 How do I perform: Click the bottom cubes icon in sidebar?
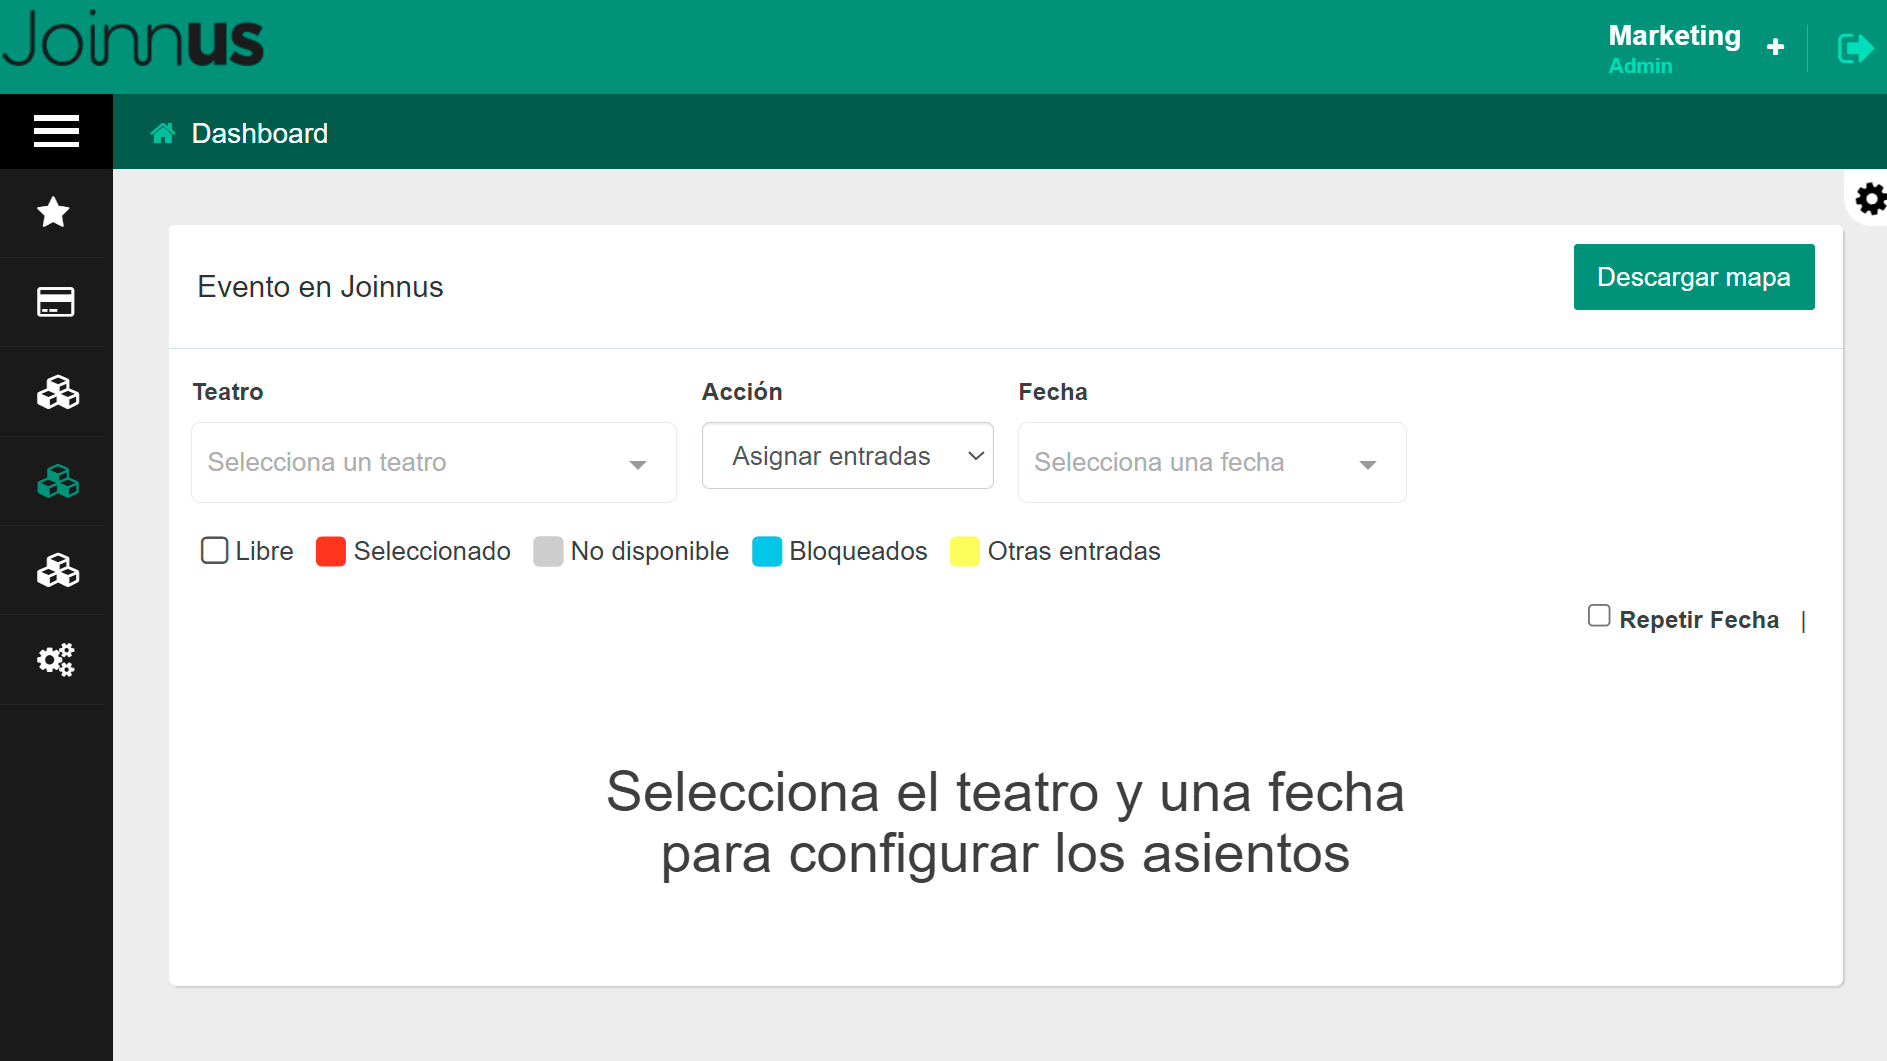(57, 570)
